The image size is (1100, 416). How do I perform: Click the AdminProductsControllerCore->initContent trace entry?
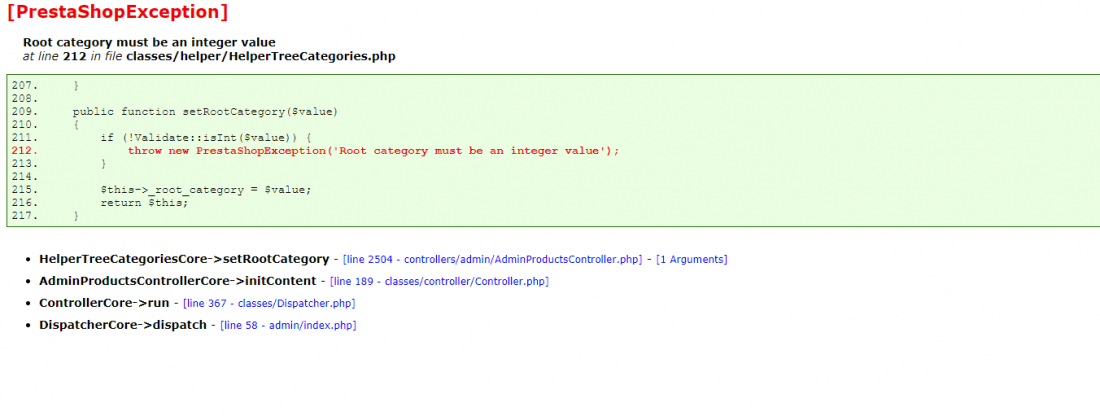177,281
